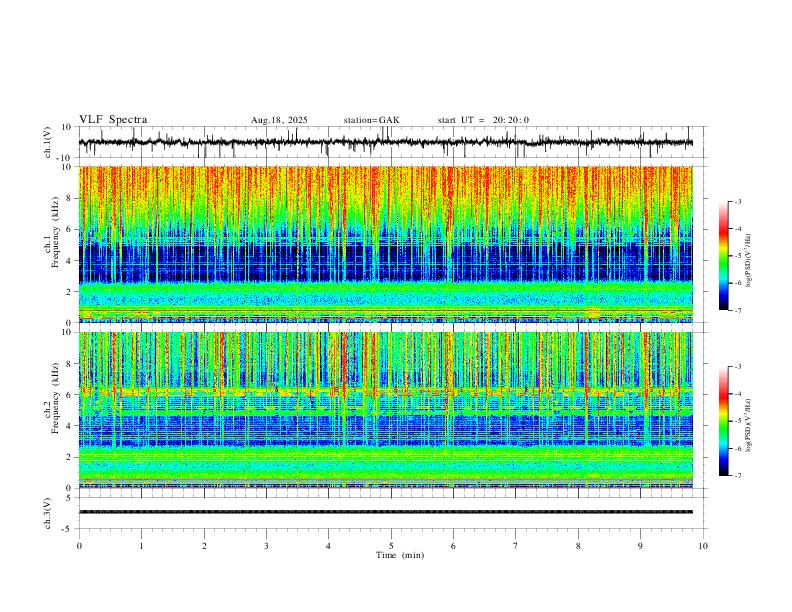This screenshot has width=792, height=612.
Task: Click the ch.2 spectrogram color bar
Action: point(723,421)
